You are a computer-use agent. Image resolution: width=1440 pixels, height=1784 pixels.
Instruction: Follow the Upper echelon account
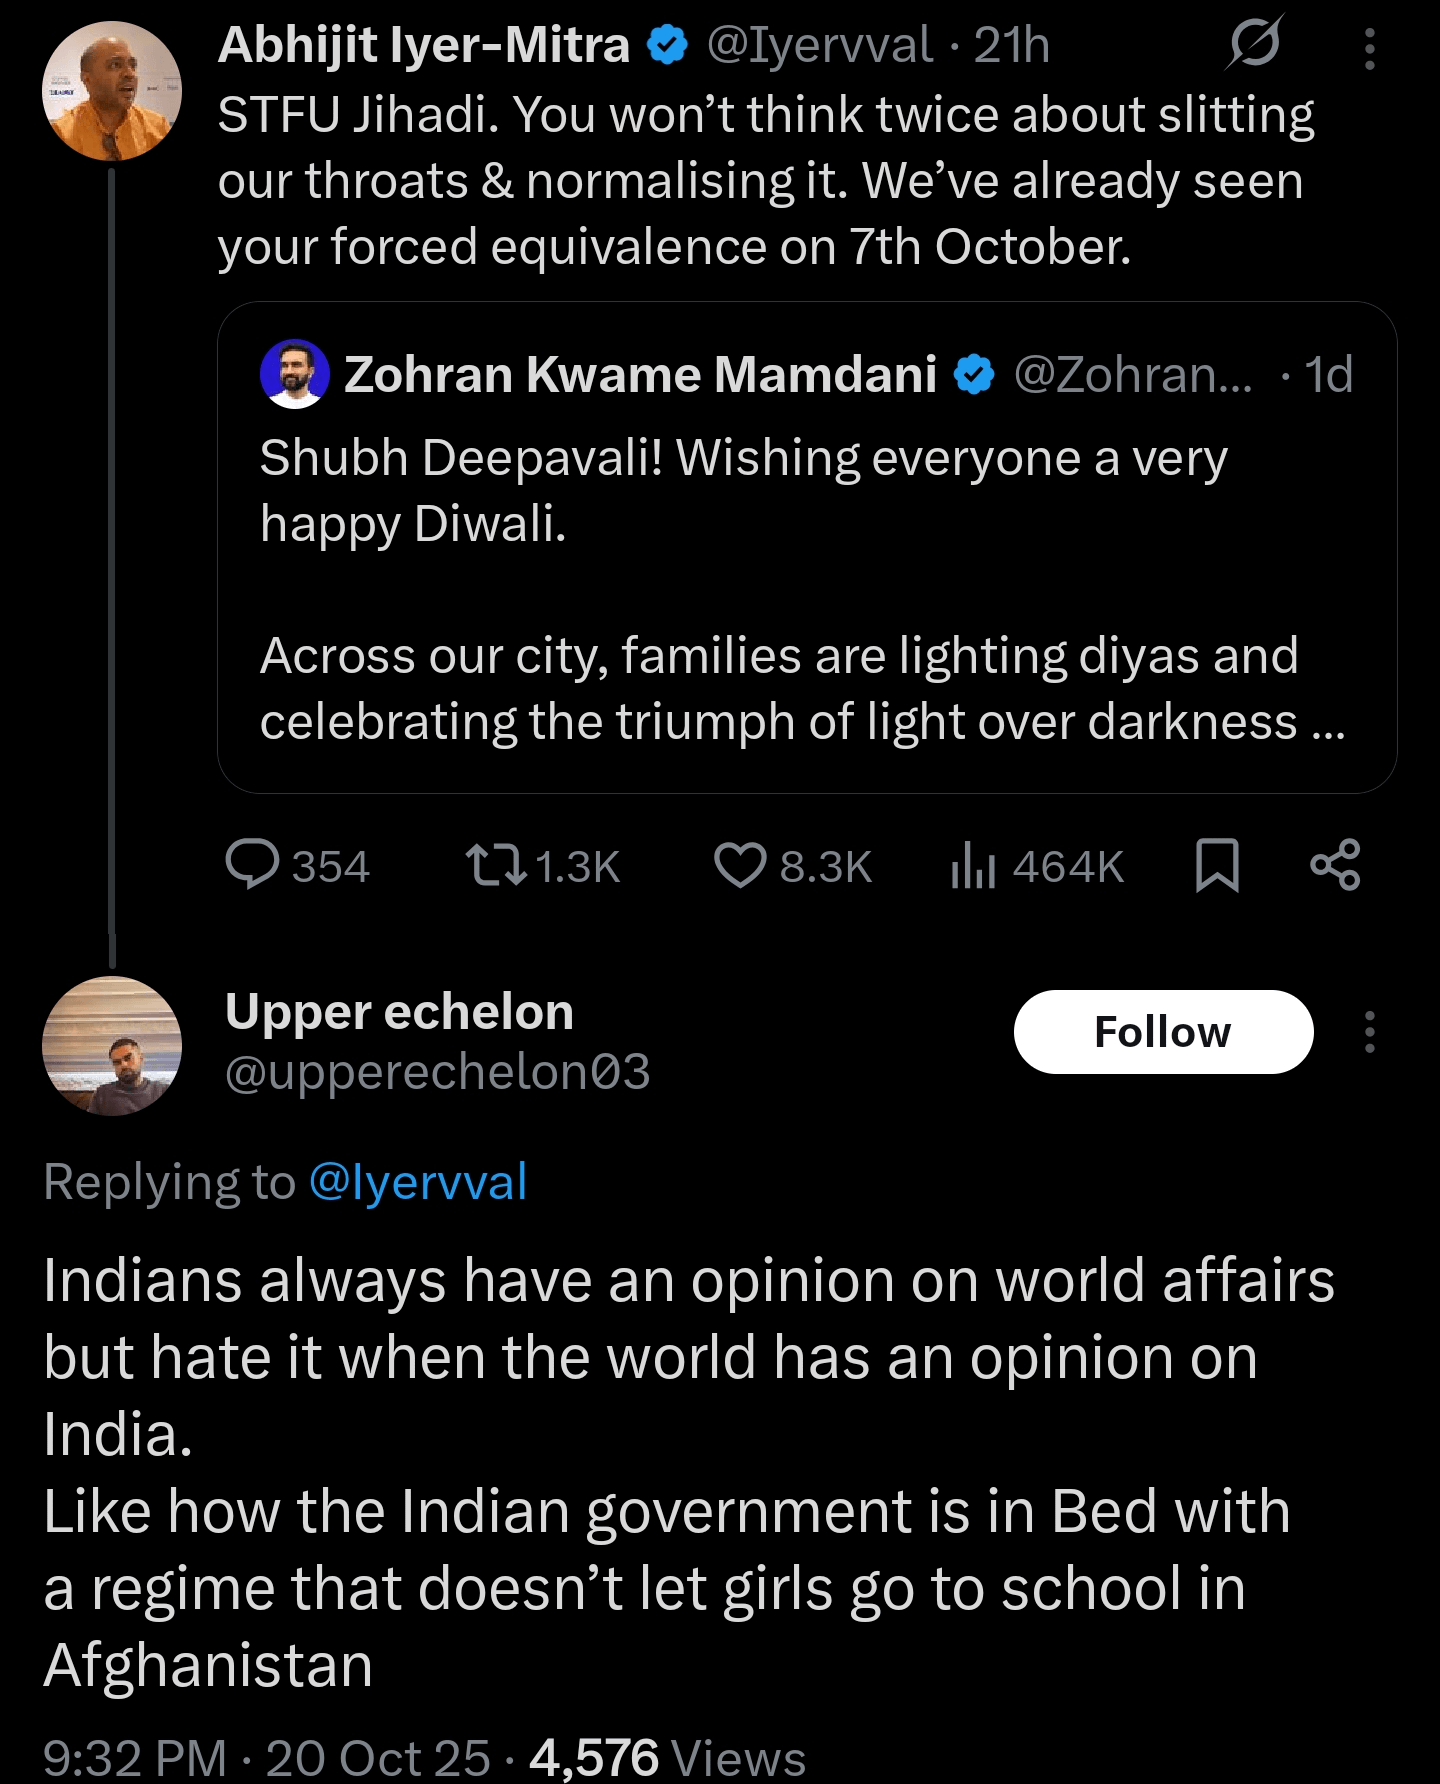1163,1032
